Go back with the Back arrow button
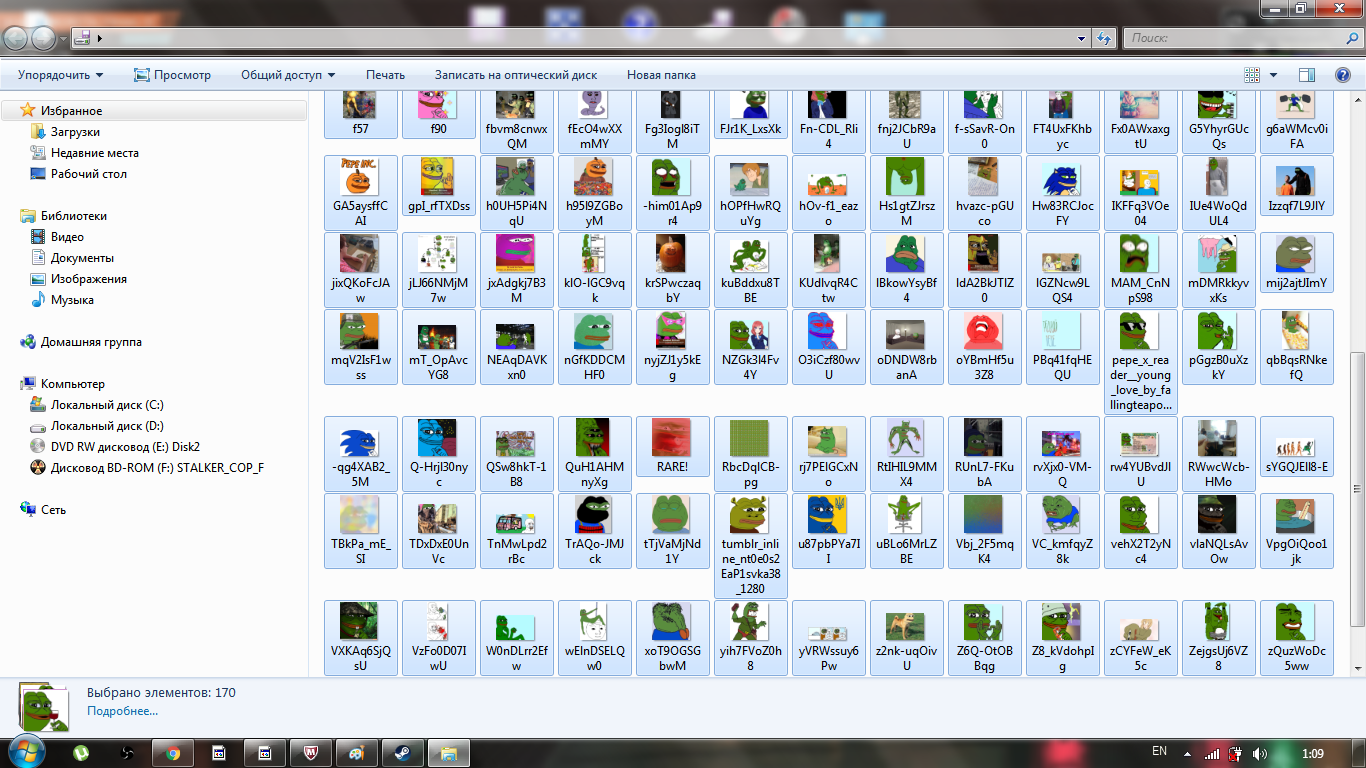Screen dimensions: 1366x768 (16, 38)
